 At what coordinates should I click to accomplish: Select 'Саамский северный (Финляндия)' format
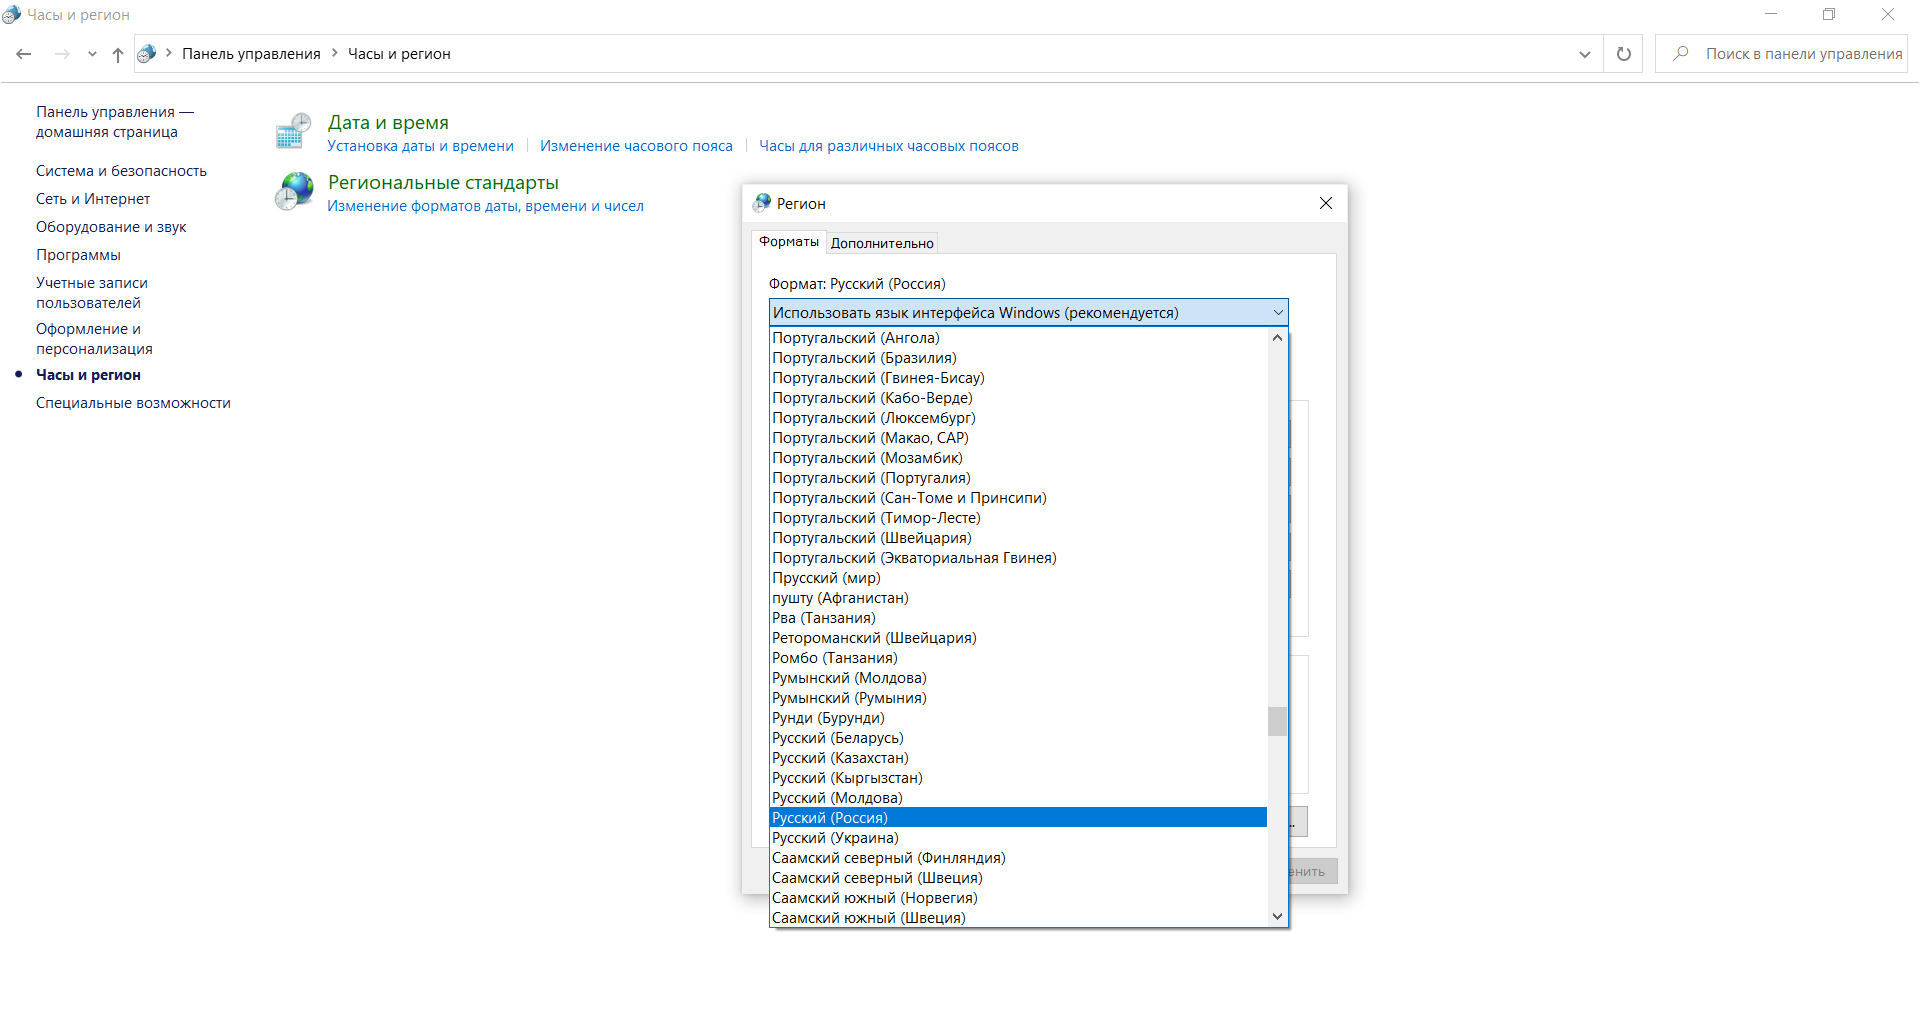pos(1018,858)
